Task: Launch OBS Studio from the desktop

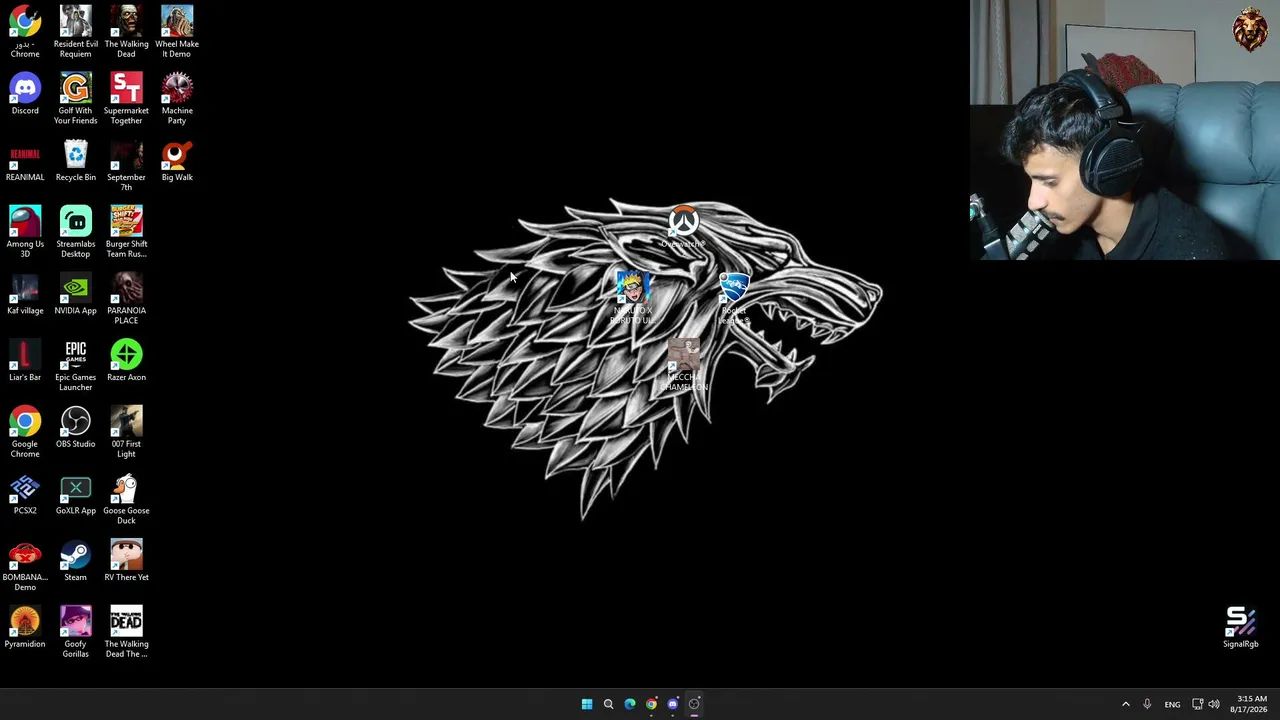Action: pyautogui.click(x=76, y=428)
